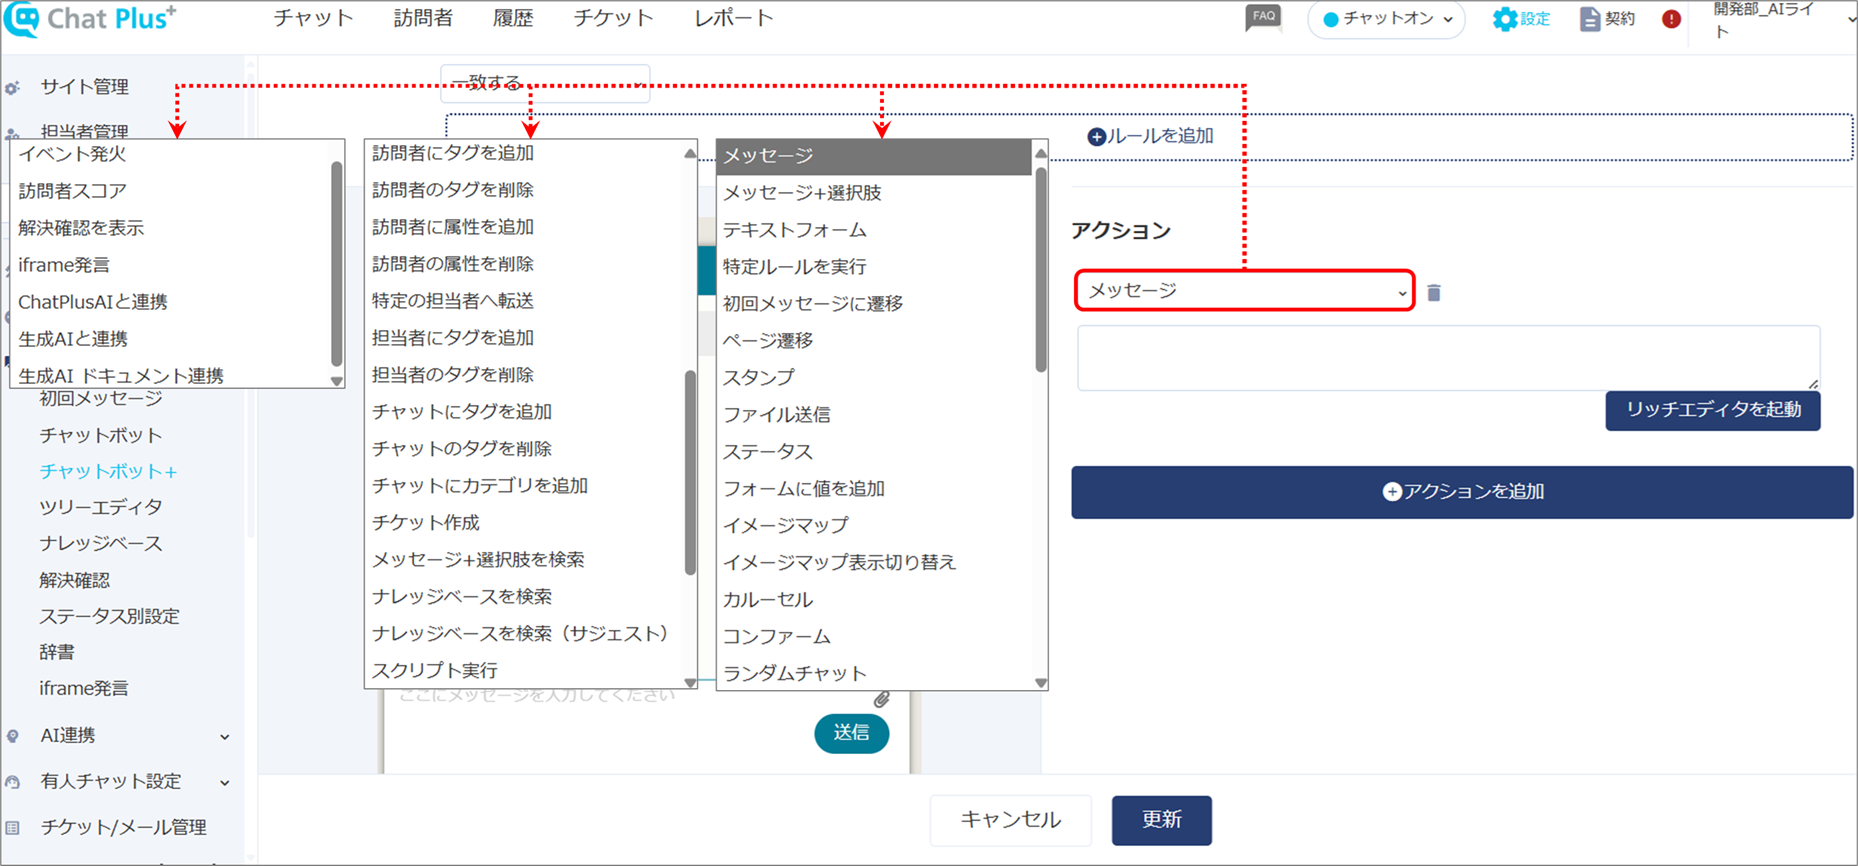
Task: Open ステータス別設定 in the sidebar
Action: 109,616
